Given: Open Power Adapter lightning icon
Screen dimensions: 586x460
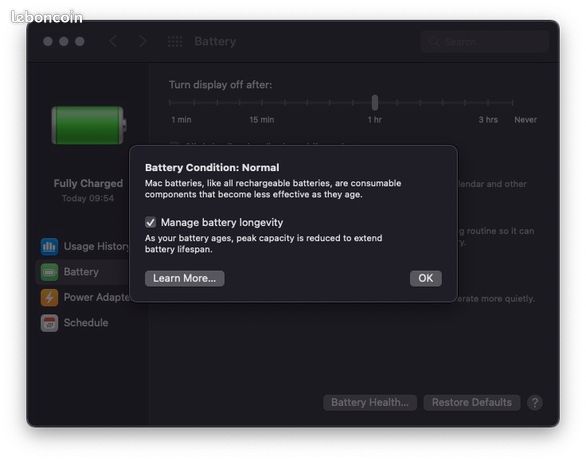Looking at the screenshot, I should point(49,297).
